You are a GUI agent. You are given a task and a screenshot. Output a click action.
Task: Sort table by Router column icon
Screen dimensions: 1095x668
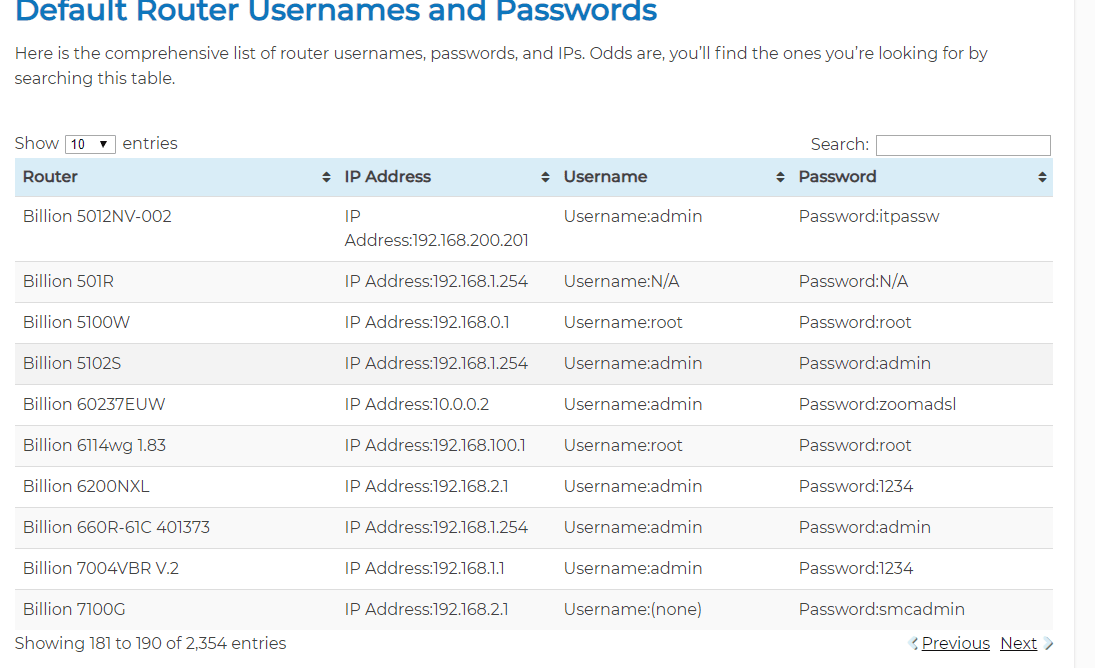coord(326,177)
